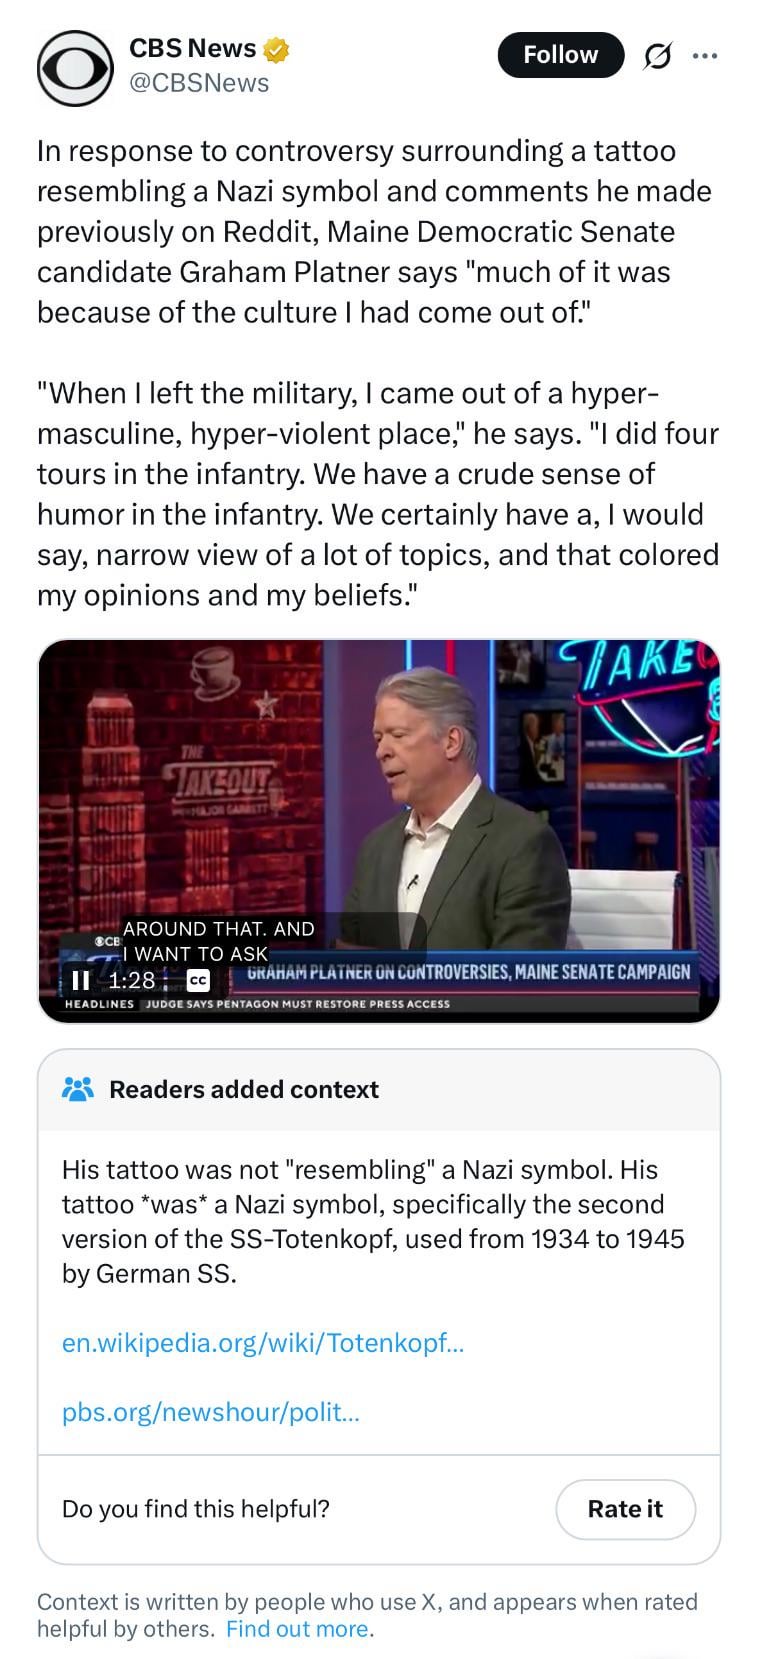Open the pbs.org newshour link
The image size is (760, 1659).
click(211, 1412)
